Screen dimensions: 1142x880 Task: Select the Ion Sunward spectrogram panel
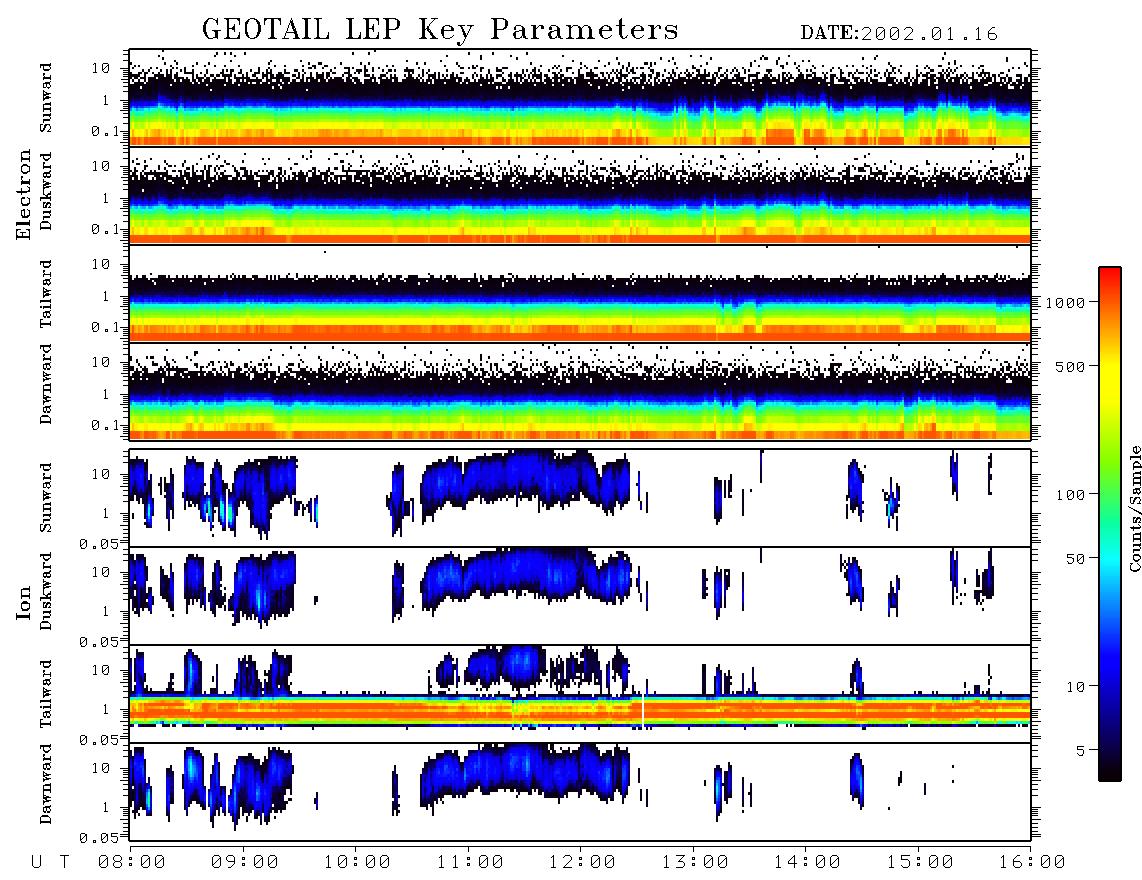(580, 498)
